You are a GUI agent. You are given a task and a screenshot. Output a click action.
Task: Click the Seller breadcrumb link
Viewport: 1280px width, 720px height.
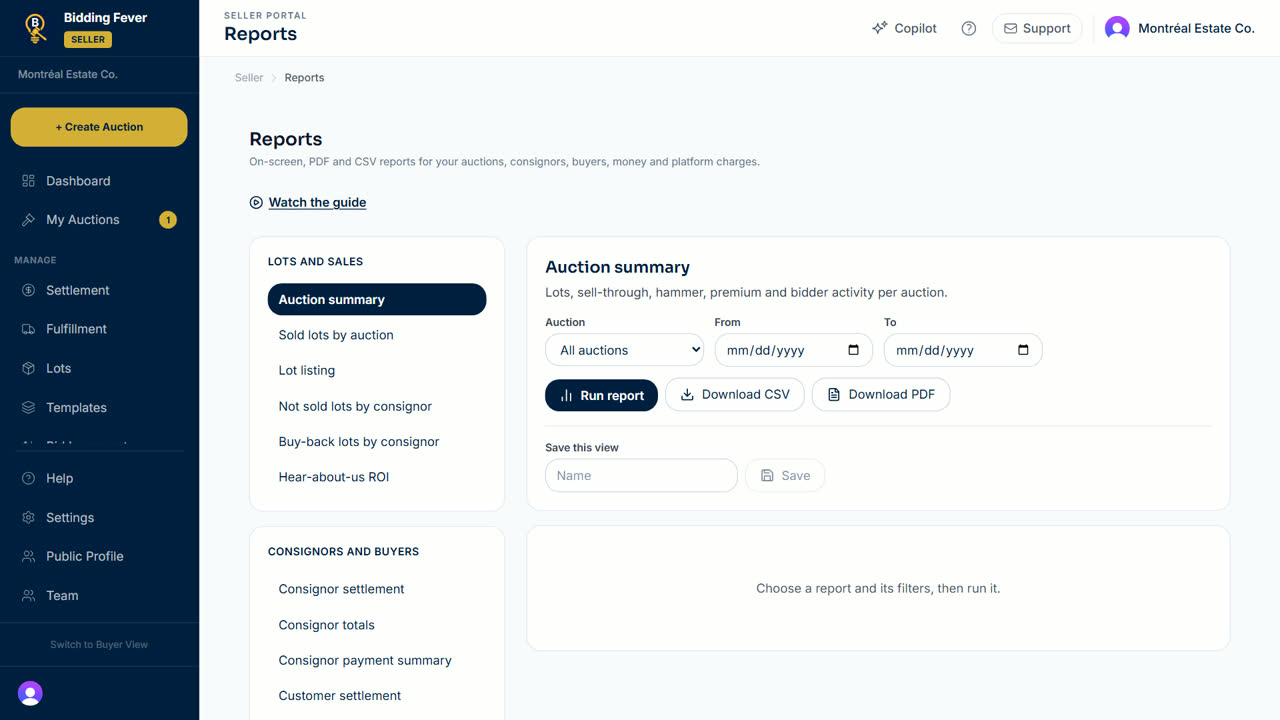pos(249,77)
